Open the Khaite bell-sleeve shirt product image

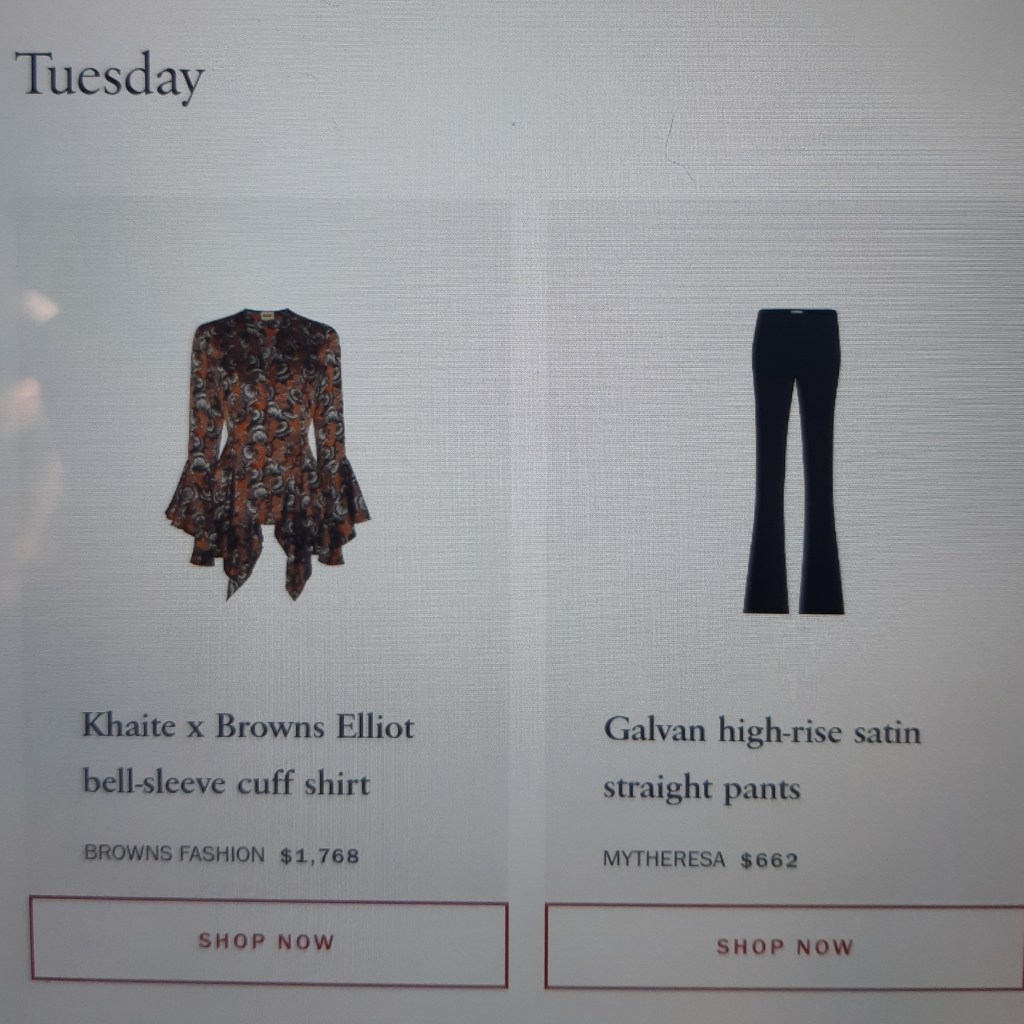tap(268, 454)
